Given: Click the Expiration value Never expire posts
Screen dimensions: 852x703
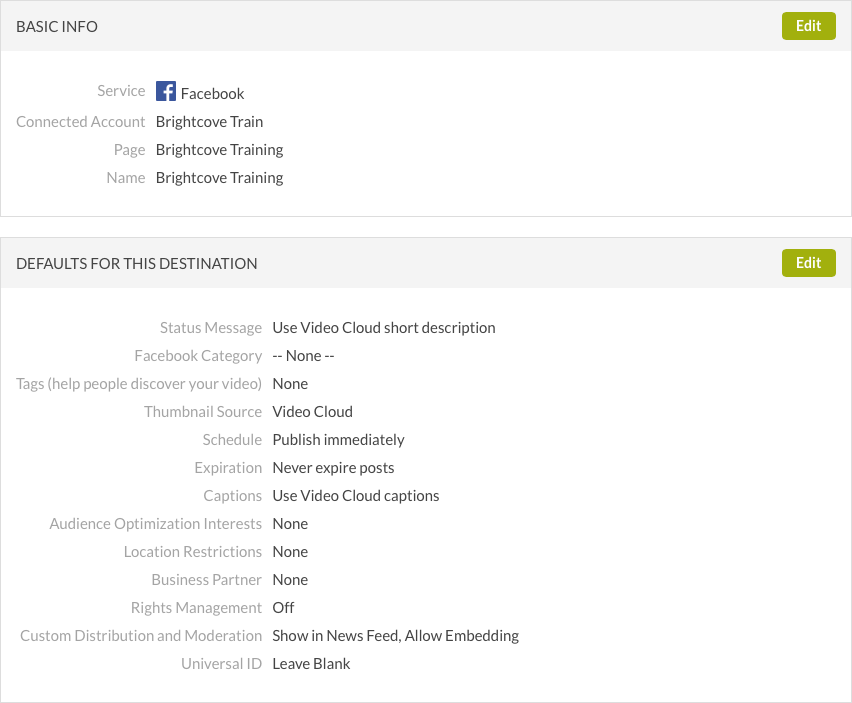Looking at the screenshot, I should 333,467.
